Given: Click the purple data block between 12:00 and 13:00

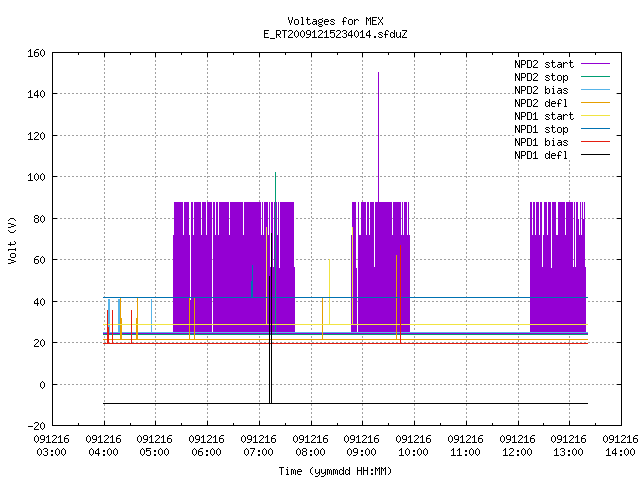Looking at the screenshot, I should click(558, 267).
